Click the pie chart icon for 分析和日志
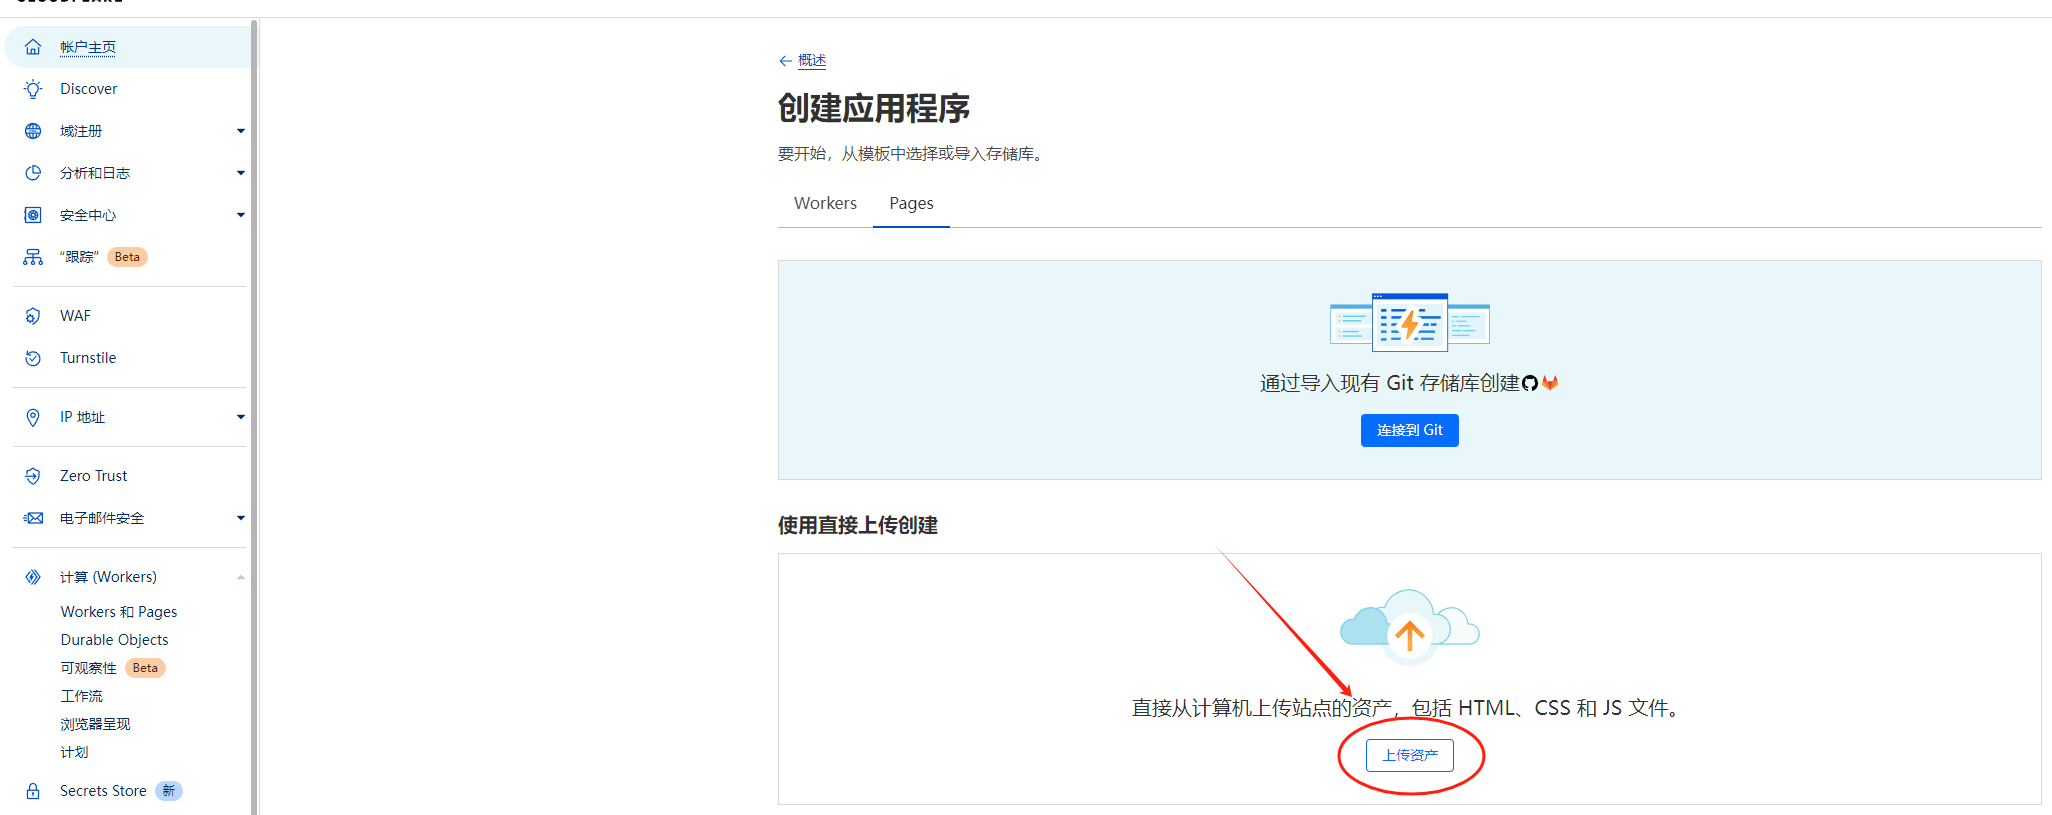 coord(33,173)
